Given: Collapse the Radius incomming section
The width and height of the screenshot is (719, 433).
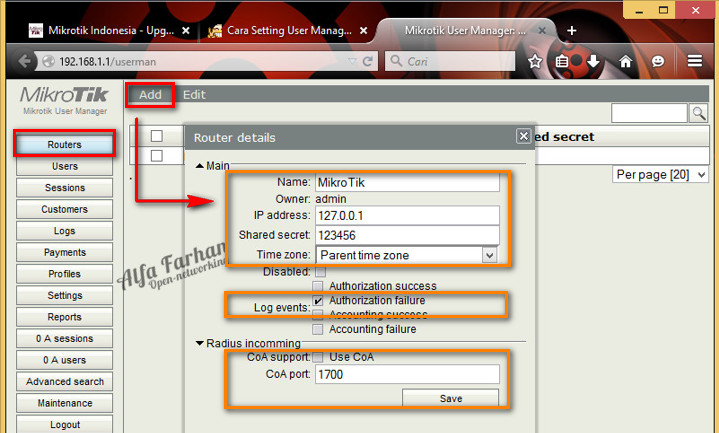Looking at the screenshot, I should pos(199,343).
